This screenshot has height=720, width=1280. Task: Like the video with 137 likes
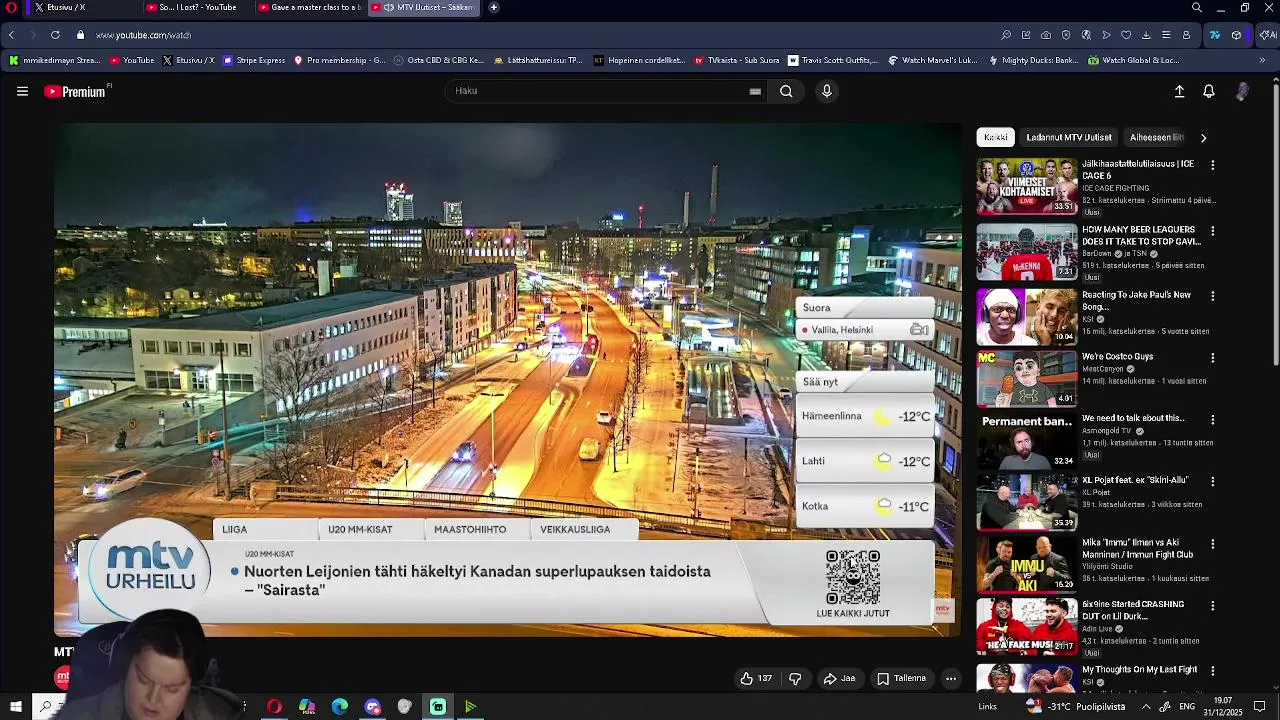(x=756, y=678)
